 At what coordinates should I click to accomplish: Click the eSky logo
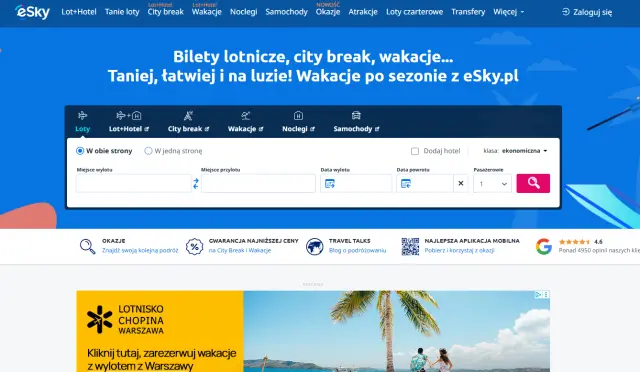(32, 12)
